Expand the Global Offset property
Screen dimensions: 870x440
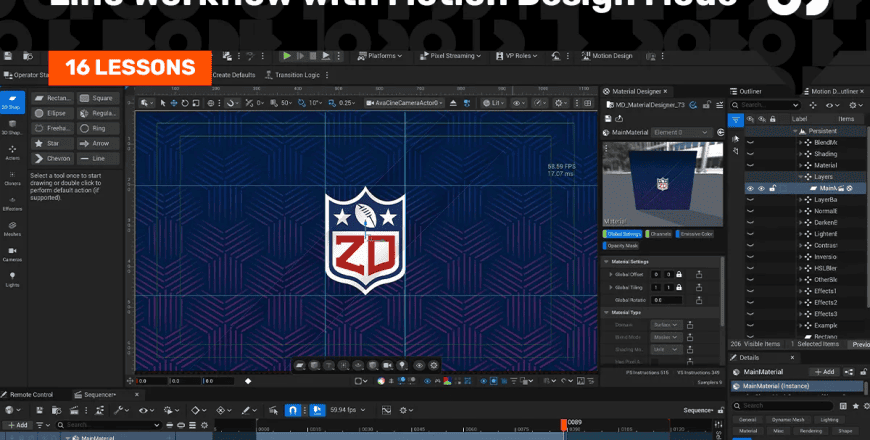pyautogui.click(x=611, y=275)
